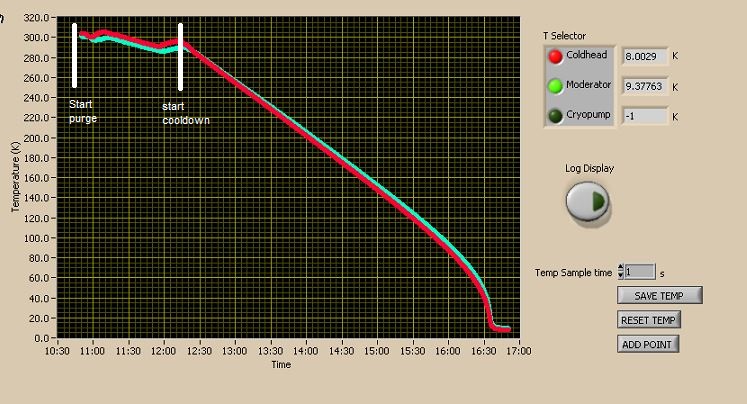Click the RESET TEMP button
Viewport: 747px width, 404px height.
[x=648, y=320]
